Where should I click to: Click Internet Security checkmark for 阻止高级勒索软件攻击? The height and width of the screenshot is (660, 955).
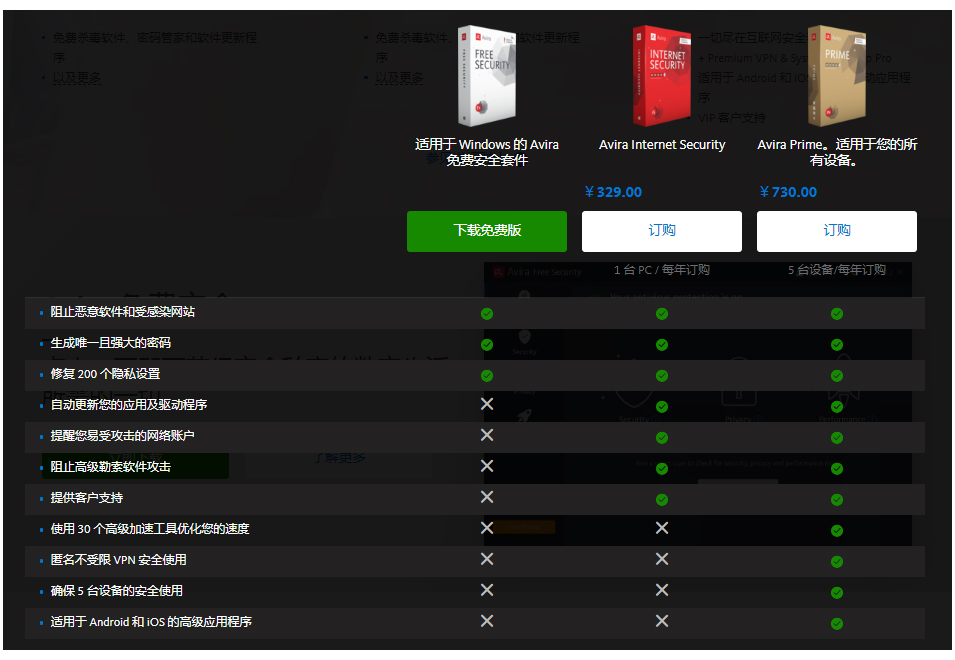pyautogui.click(x=662, y=468)
